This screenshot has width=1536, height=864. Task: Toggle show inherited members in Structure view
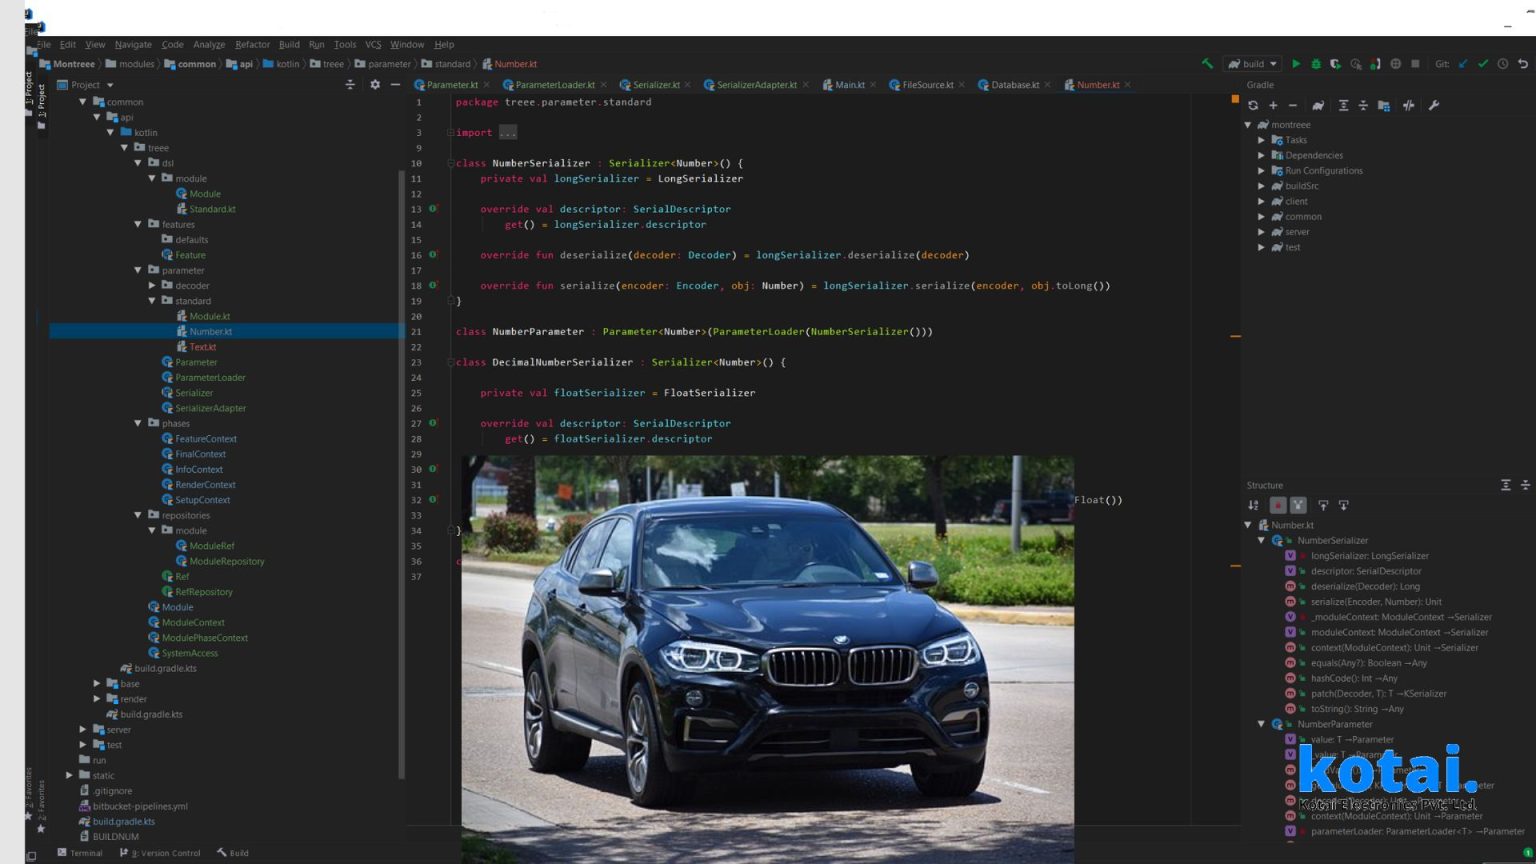pyautogui.click(x=1297, y=505)
